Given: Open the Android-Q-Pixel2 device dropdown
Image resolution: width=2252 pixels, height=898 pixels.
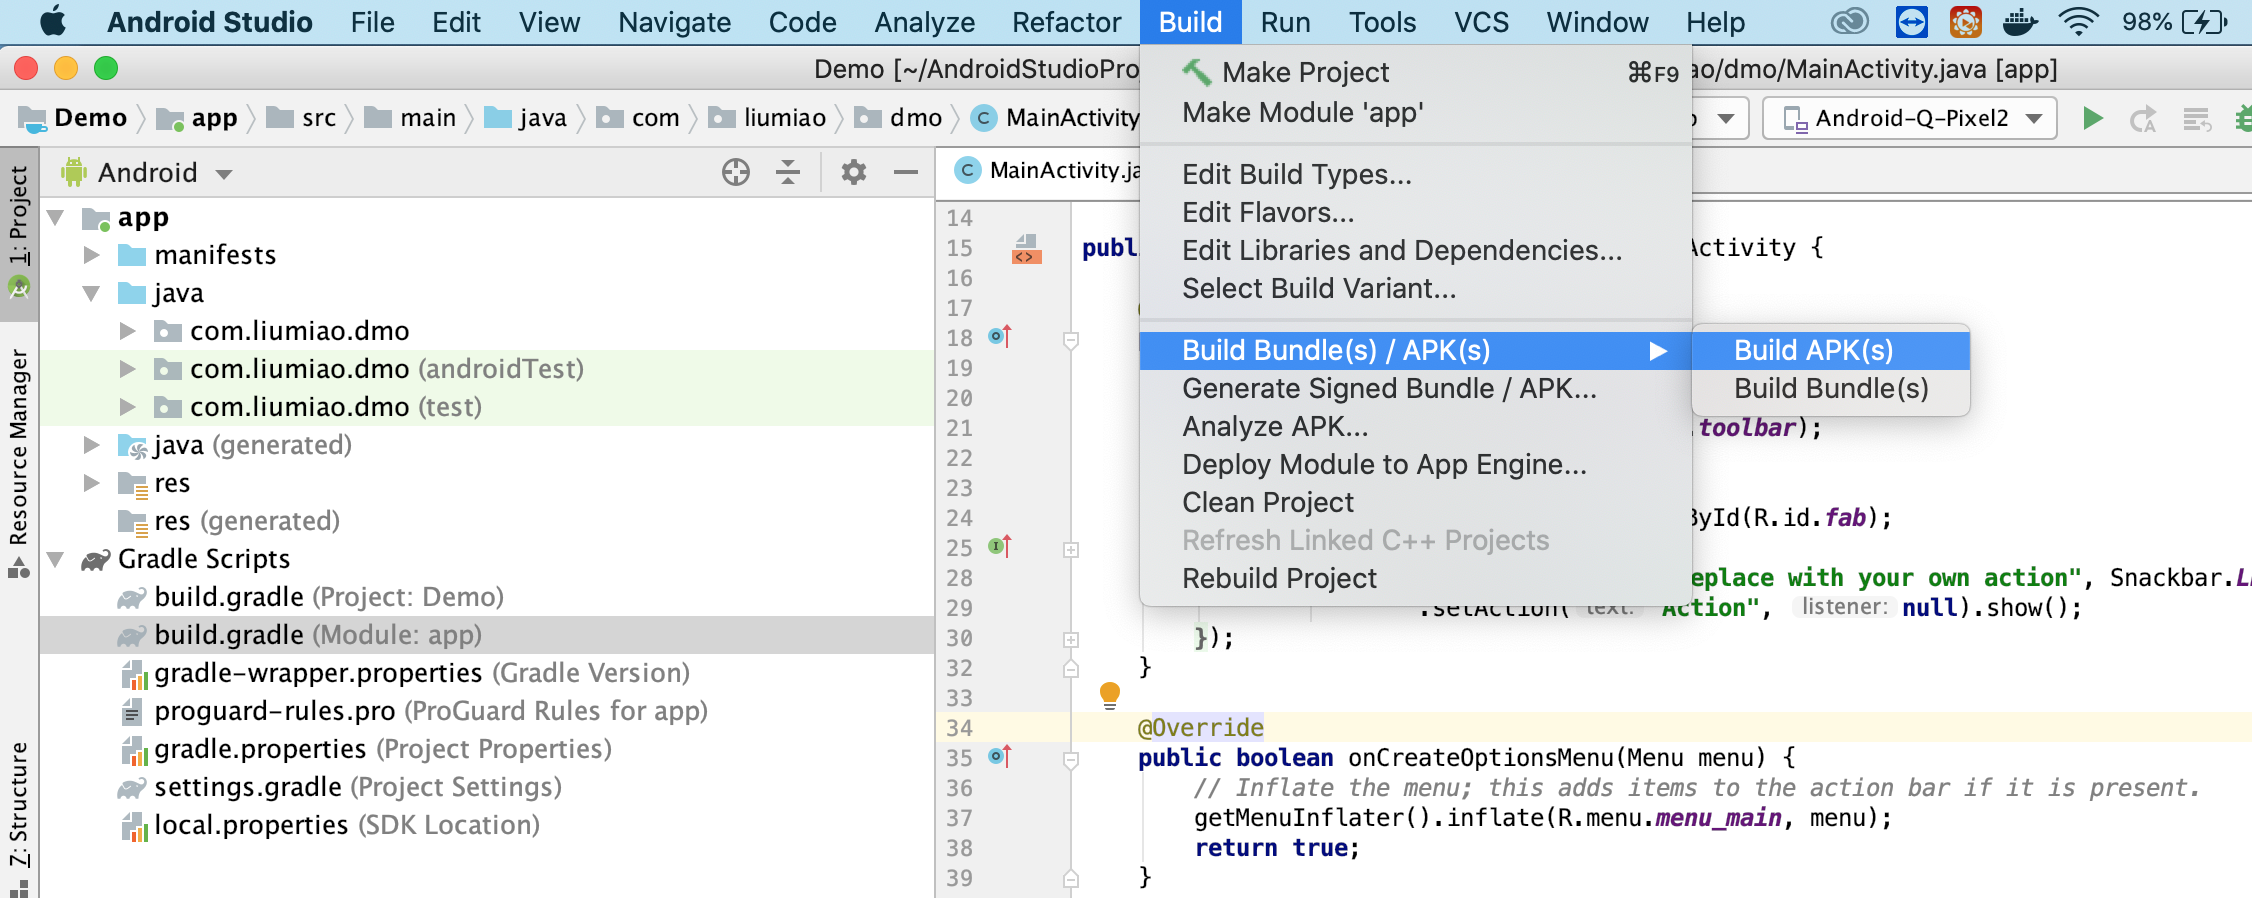Looking at the screenshot, I should [1910, 119].
